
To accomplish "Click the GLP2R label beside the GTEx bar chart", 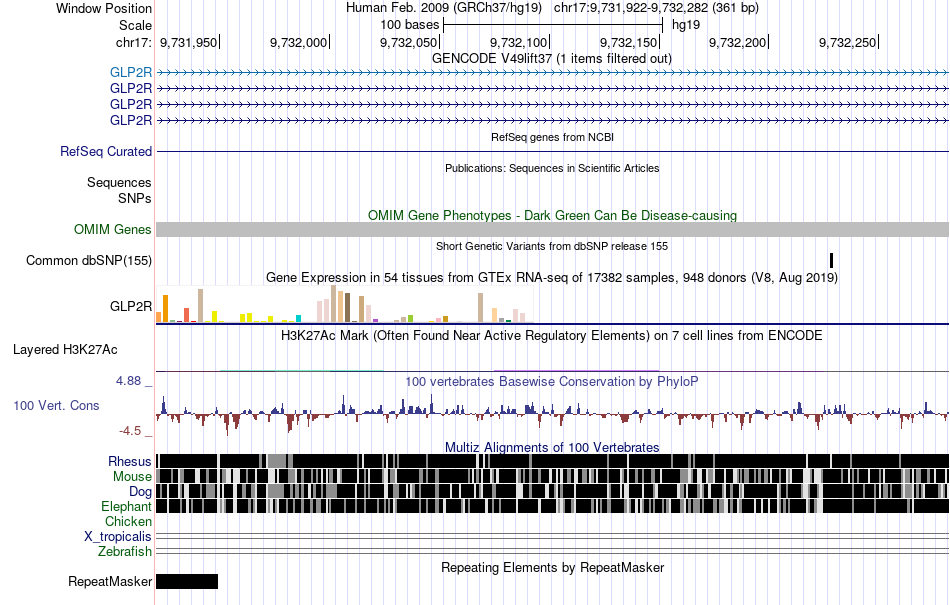I will point(131,306).
